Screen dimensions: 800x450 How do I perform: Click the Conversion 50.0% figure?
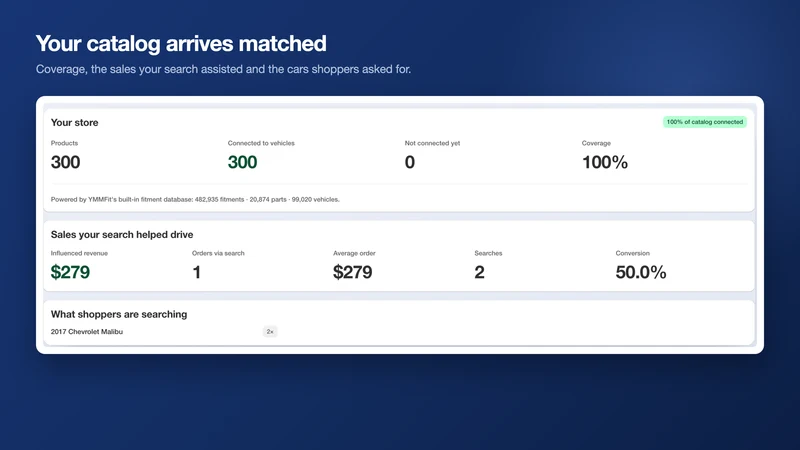[x=641, y=272]
